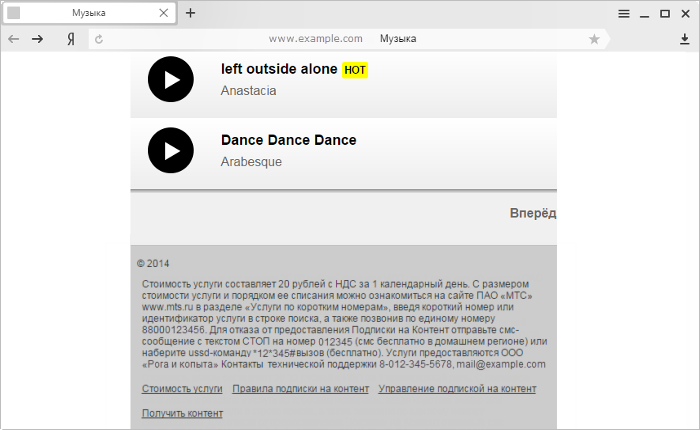Go to next page via Вперёд
This screenshot has width=700, height=430.
click(533, 213)
